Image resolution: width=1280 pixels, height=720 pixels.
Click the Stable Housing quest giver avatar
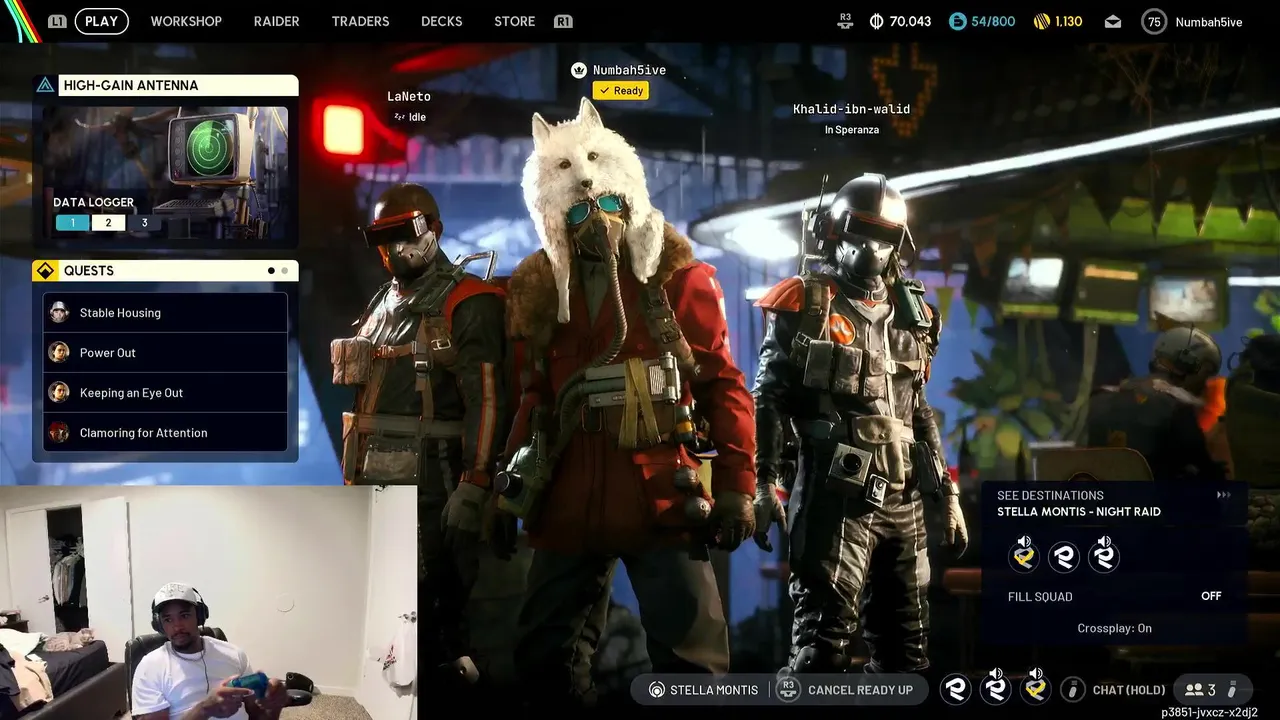pos(59,313)
